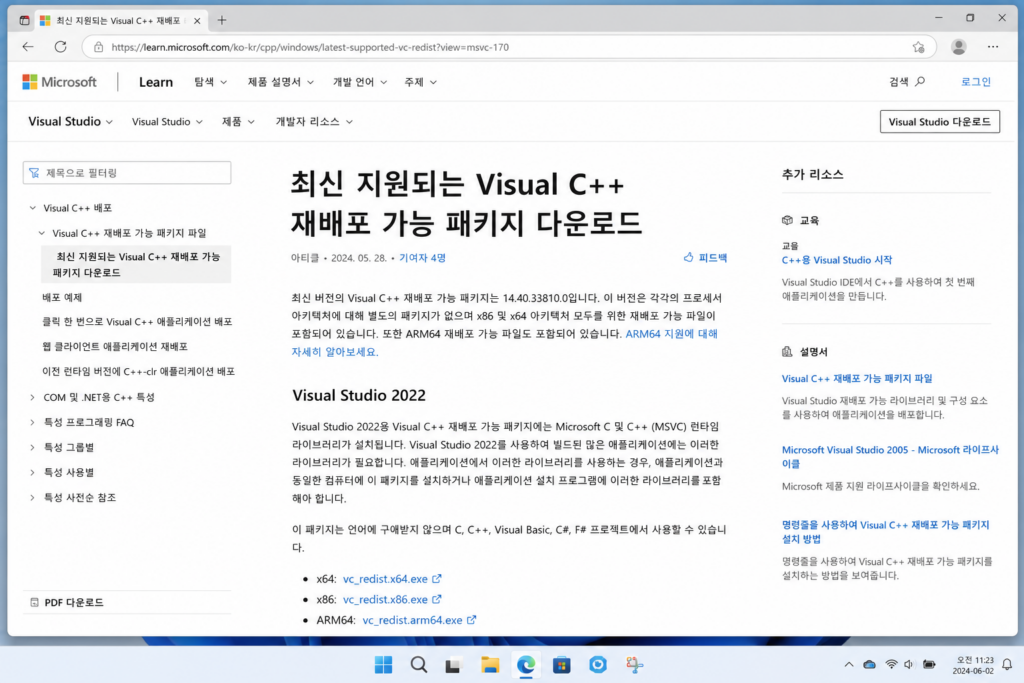Click the volume speaker tray icon
Viewport: 1024px width, 683px height.
pyautogui.click(x=908, y=665)
